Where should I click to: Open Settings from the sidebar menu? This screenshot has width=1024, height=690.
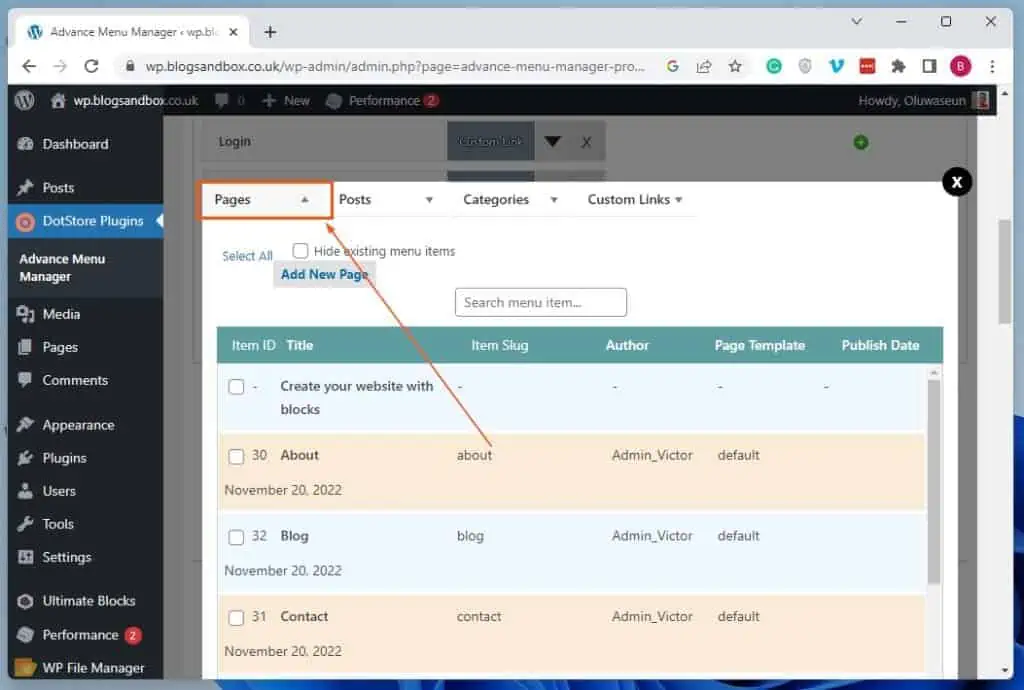[65, 557]
